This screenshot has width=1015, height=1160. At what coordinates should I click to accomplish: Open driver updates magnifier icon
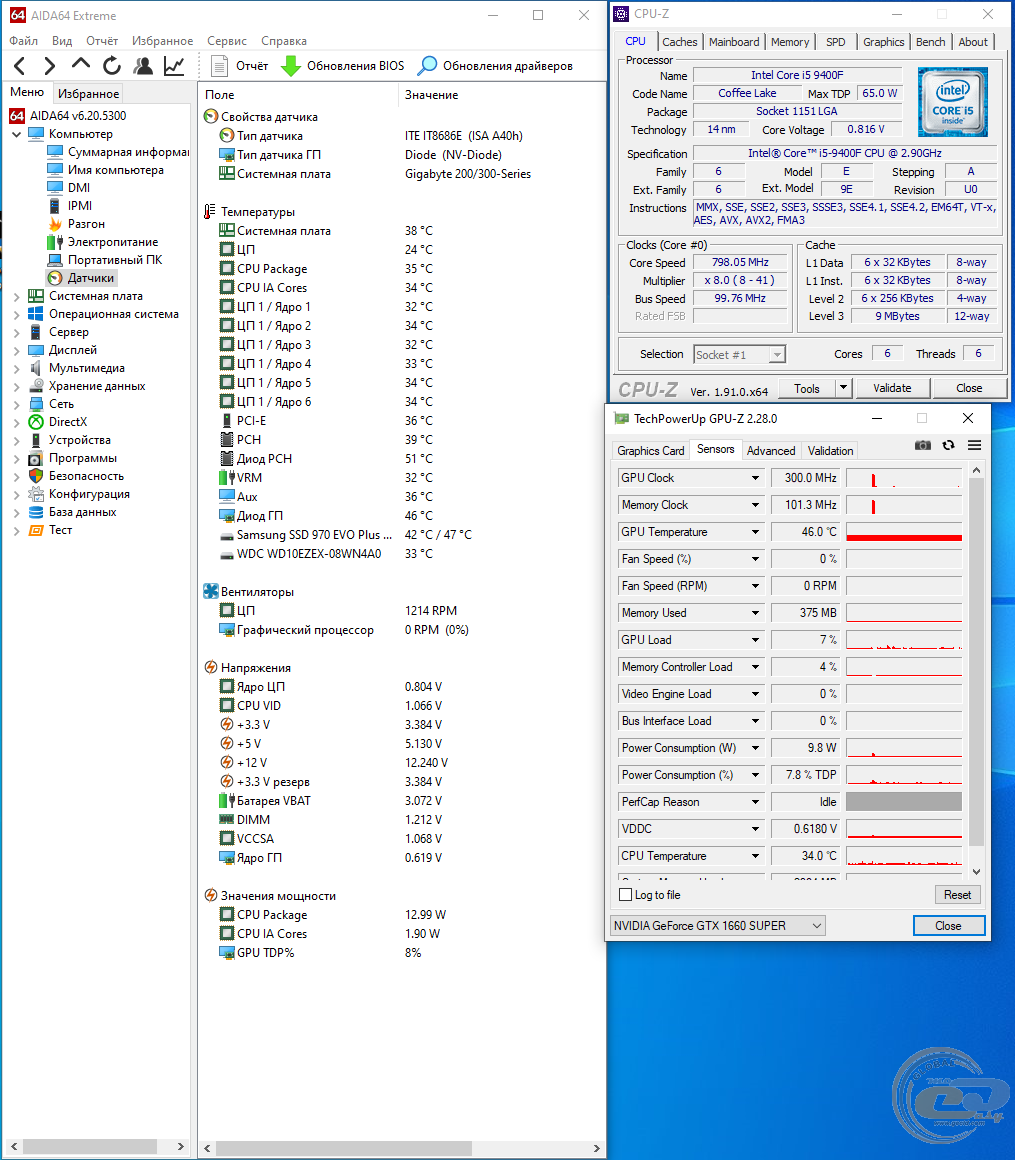[x=427, y=66]
